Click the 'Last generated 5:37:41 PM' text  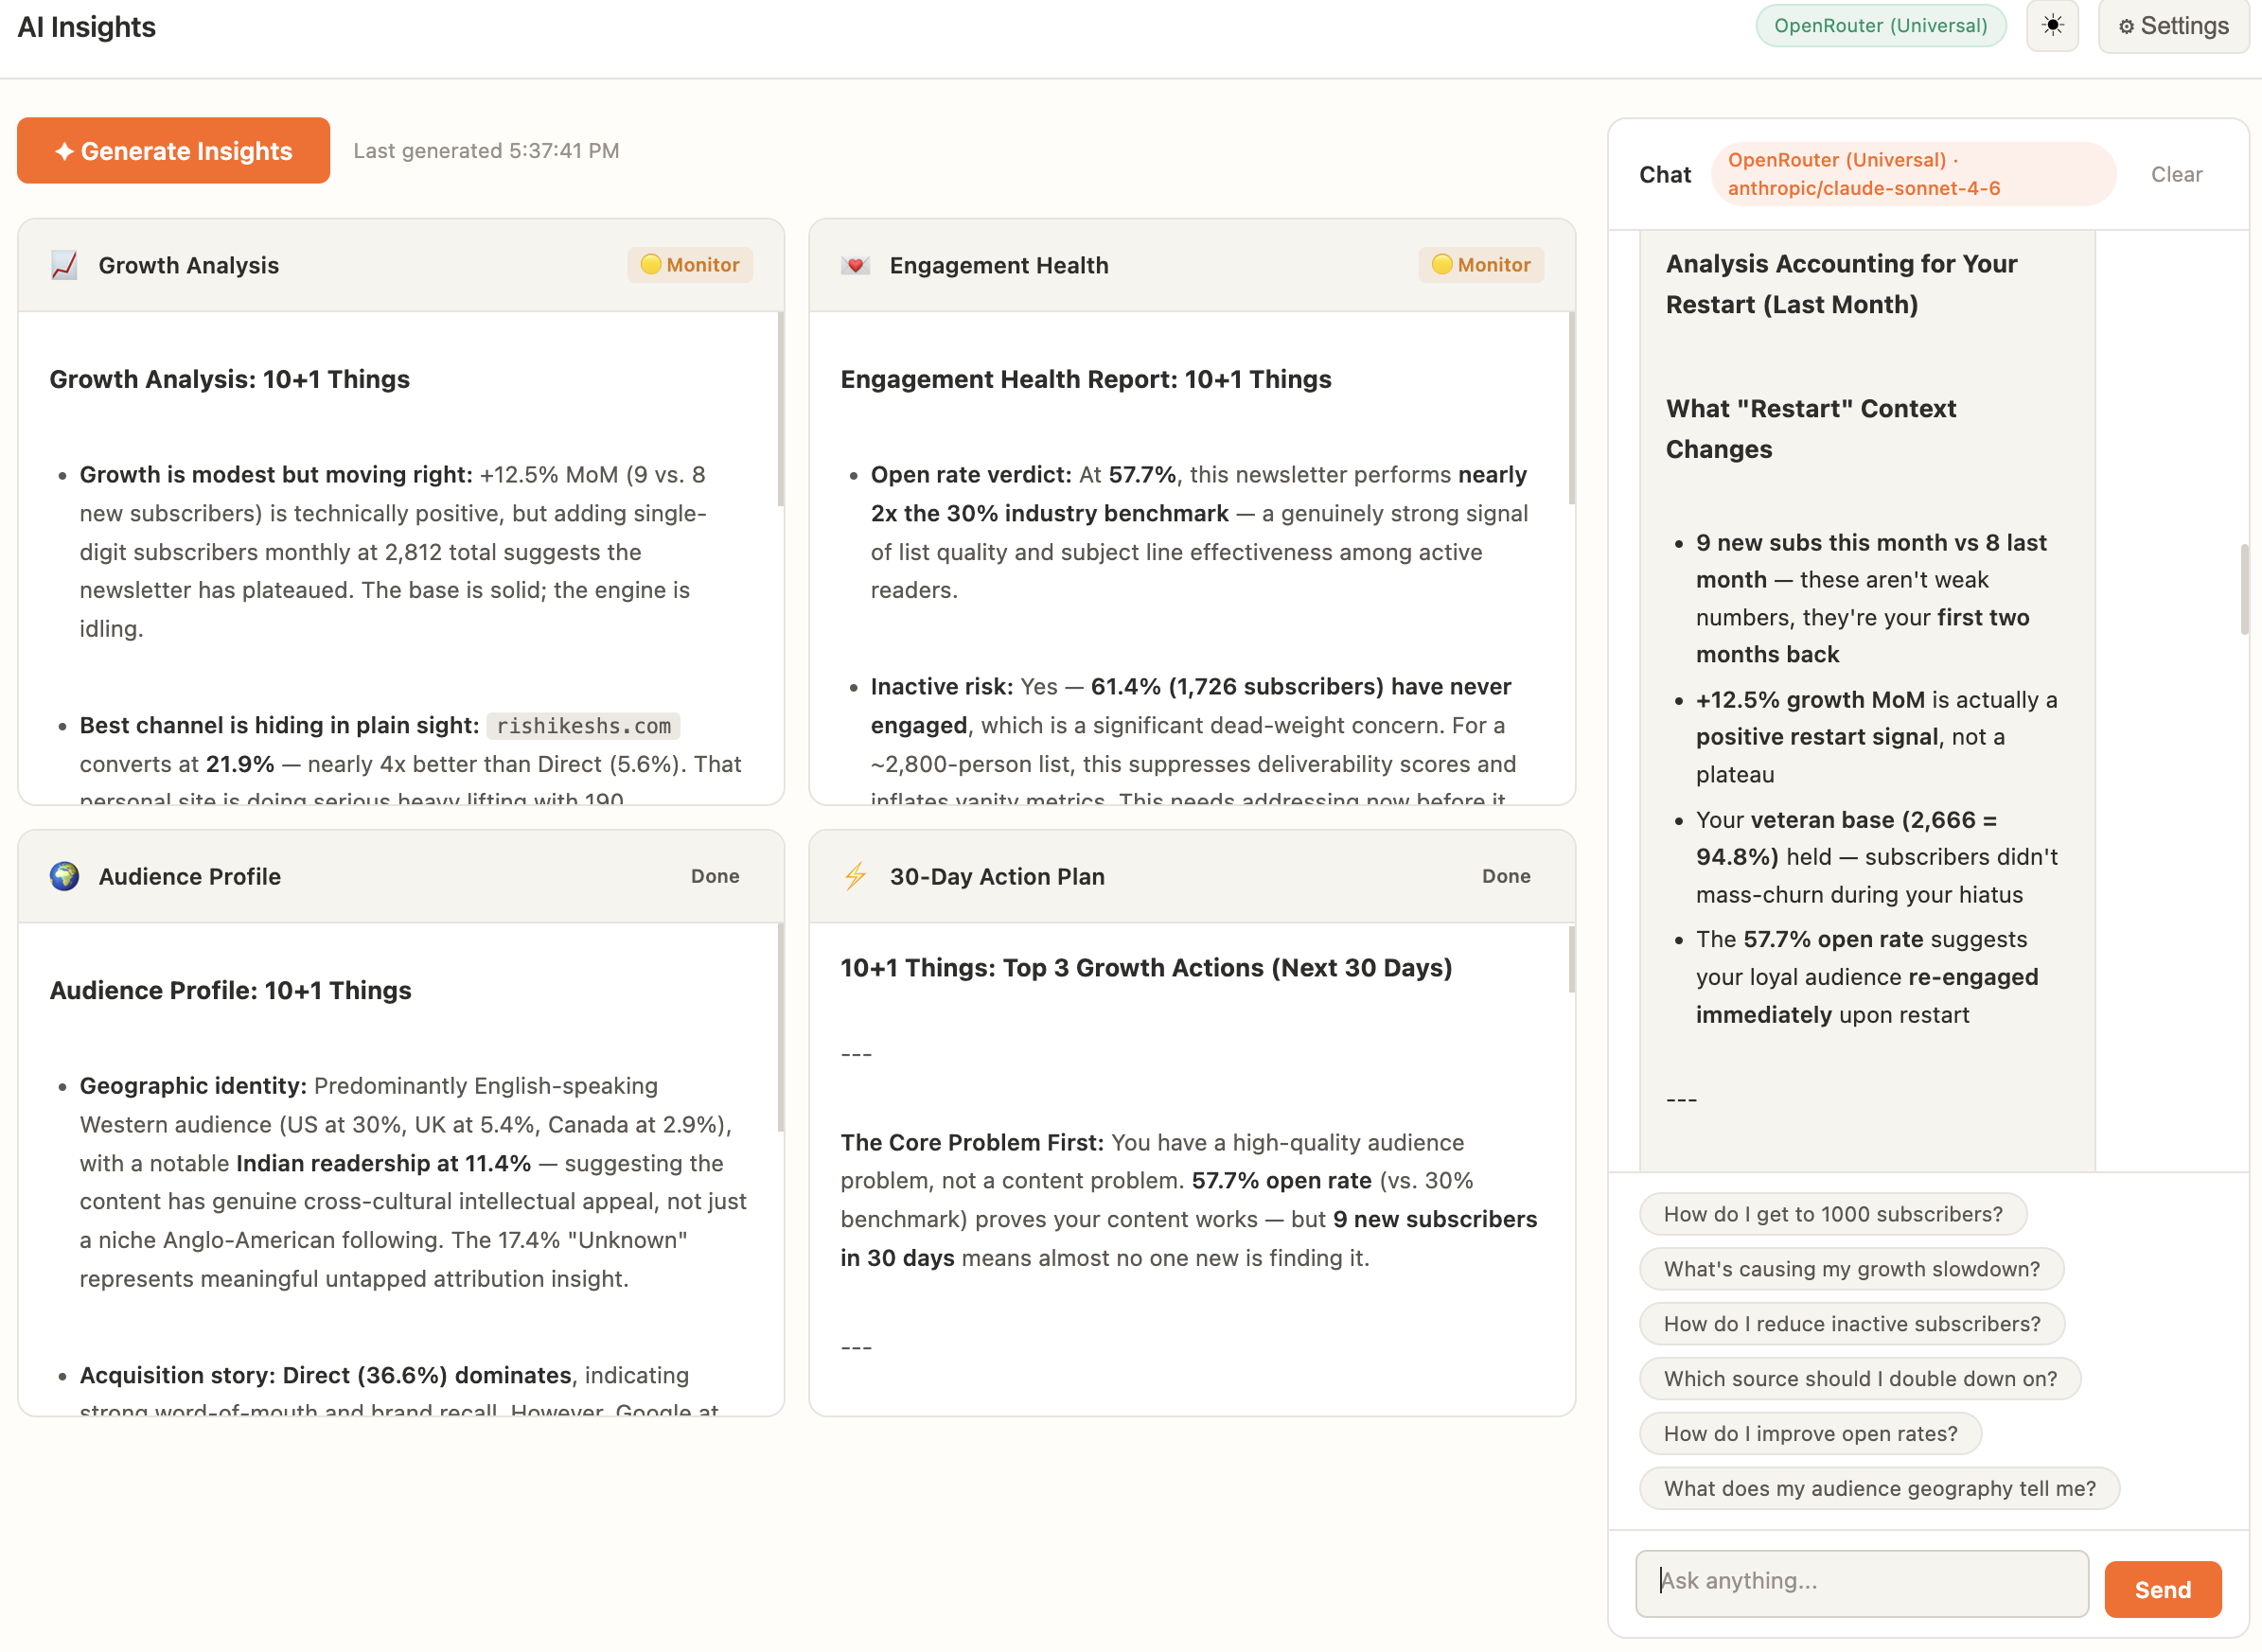(486, 151)
